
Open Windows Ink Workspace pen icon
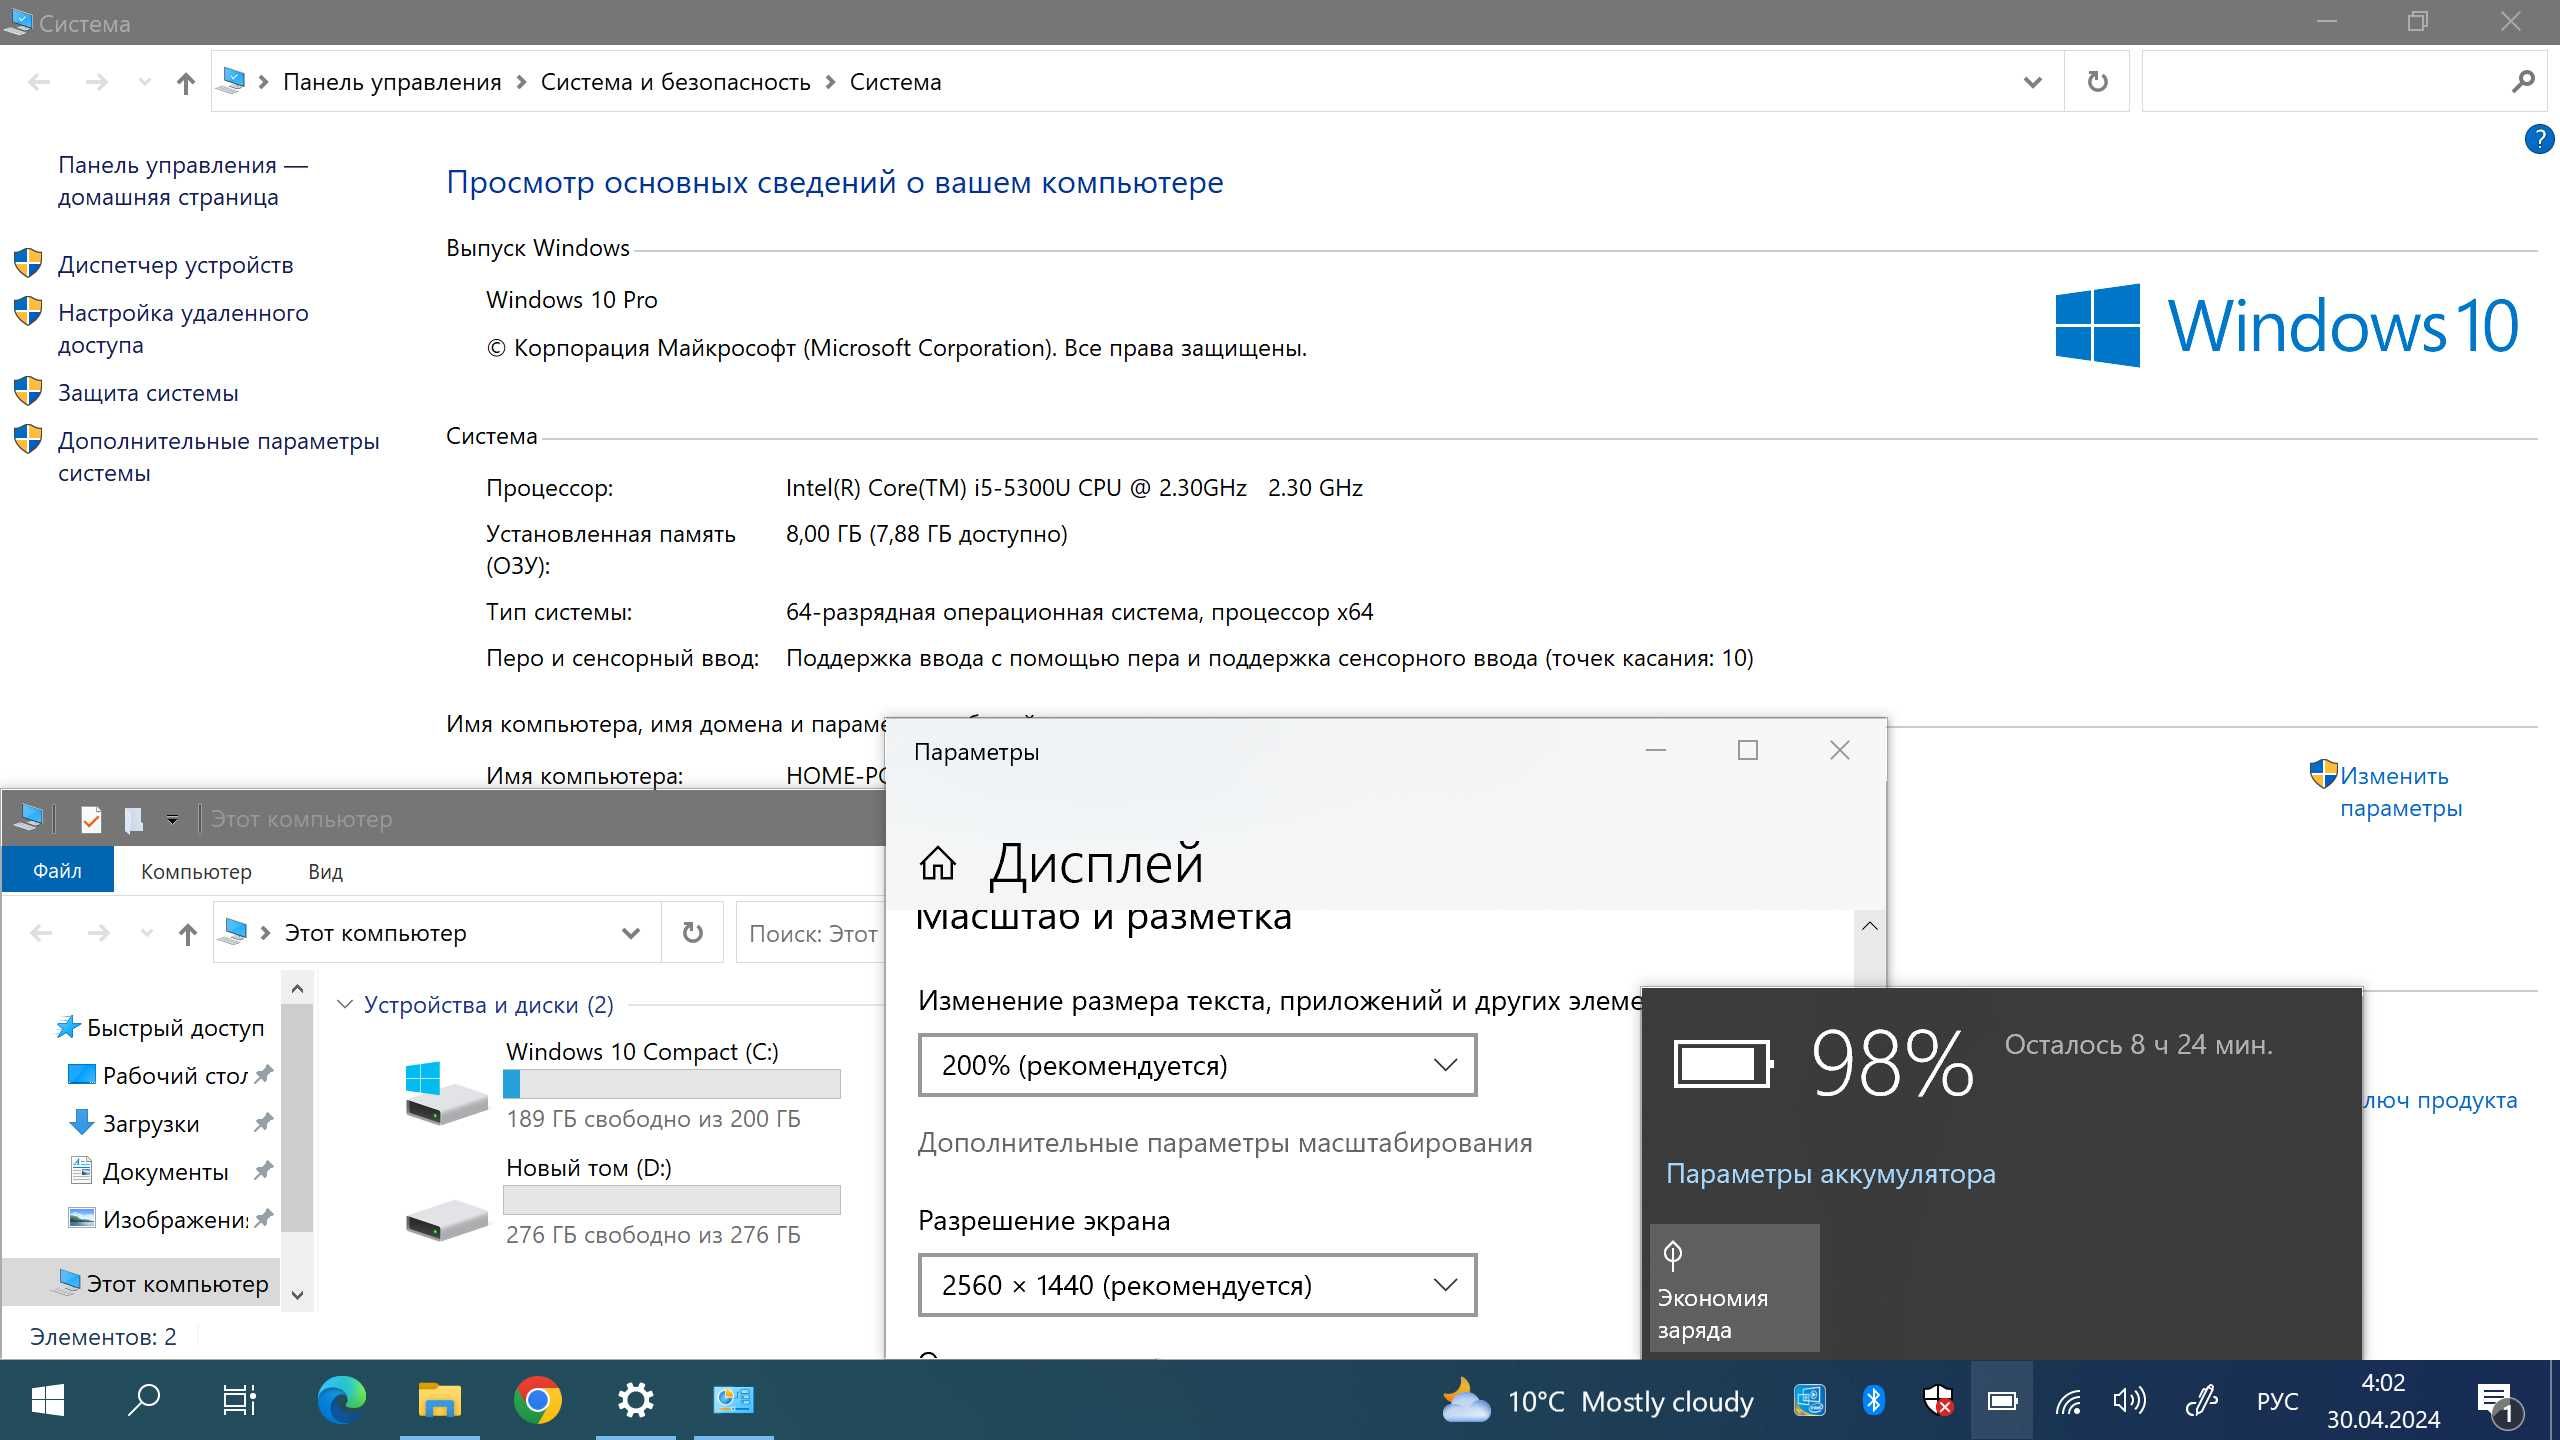click(x=2201, y=1400)
